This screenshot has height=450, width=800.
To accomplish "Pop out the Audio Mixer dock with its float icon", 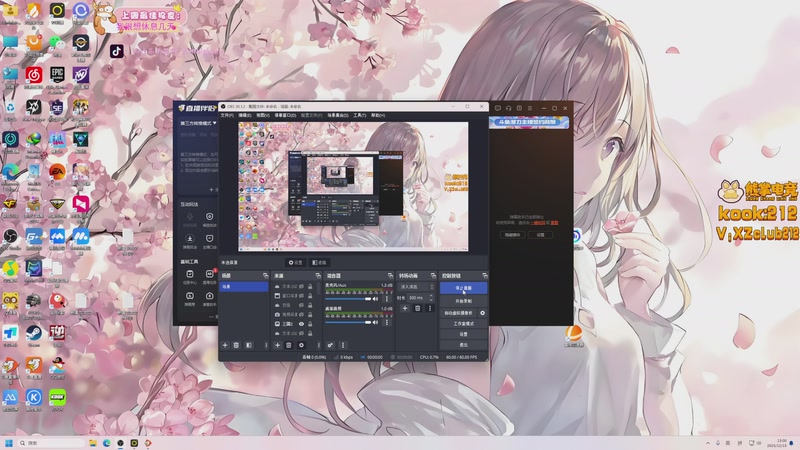I will click(390, 276).
